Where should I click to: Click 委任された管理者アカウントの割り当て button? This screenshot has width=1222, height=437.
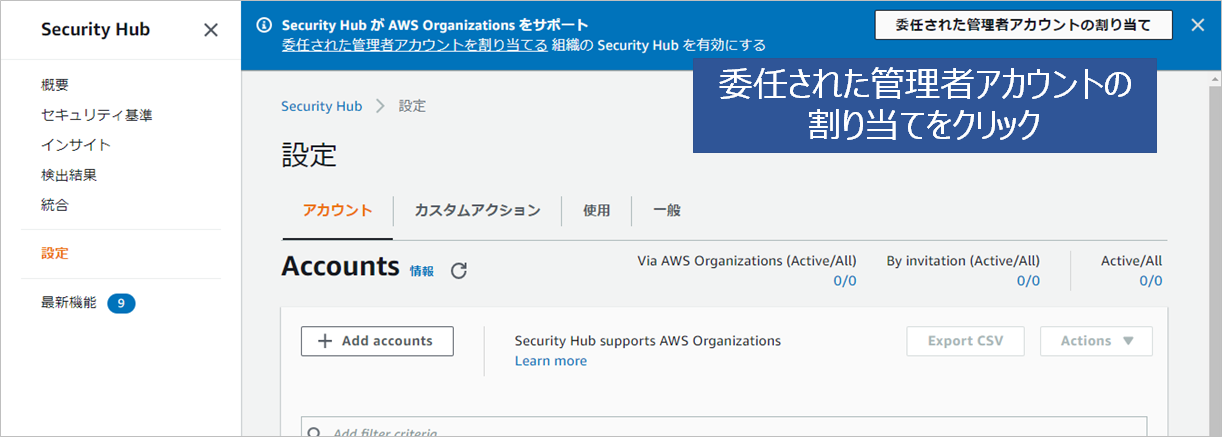coord(1023,25)
